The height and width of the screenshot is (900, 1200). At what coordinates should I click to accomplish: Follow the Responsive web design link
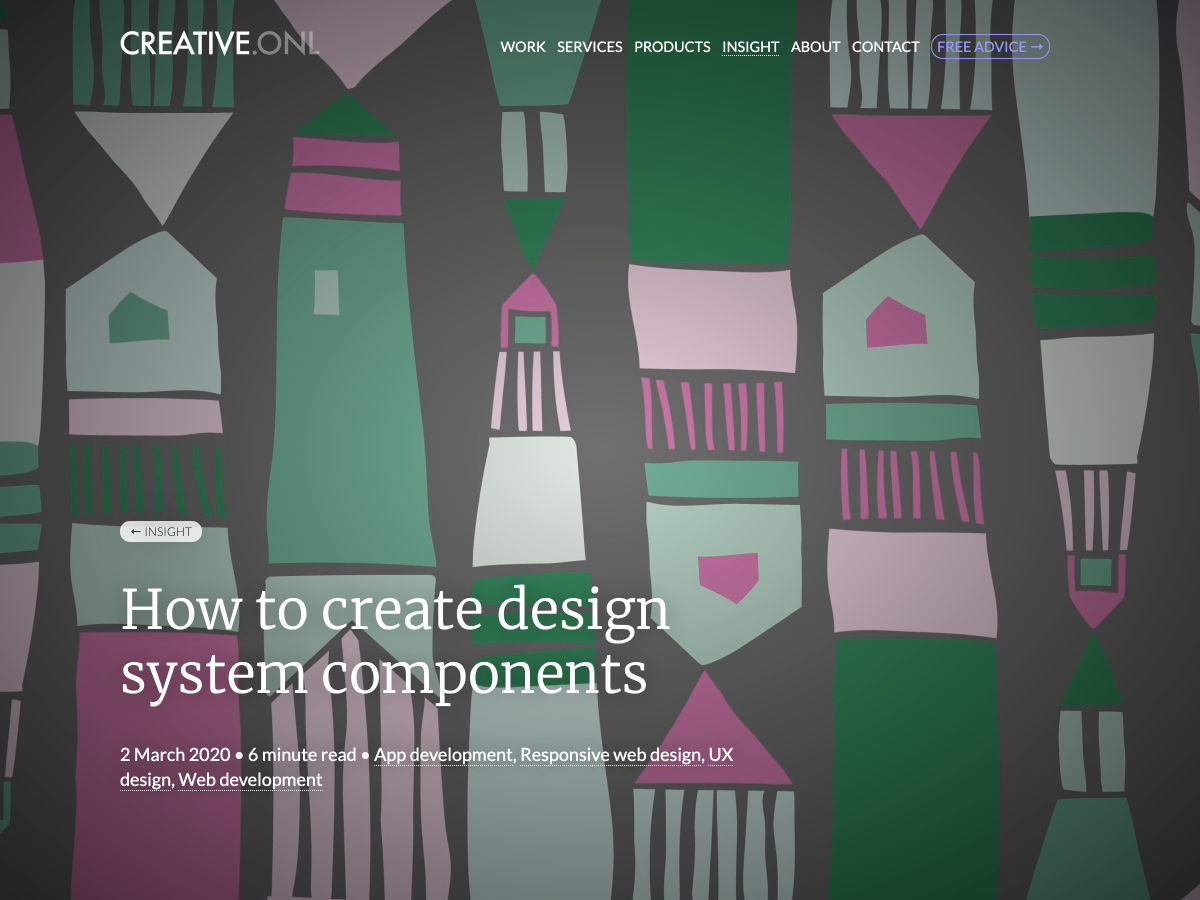pos(611,755)
